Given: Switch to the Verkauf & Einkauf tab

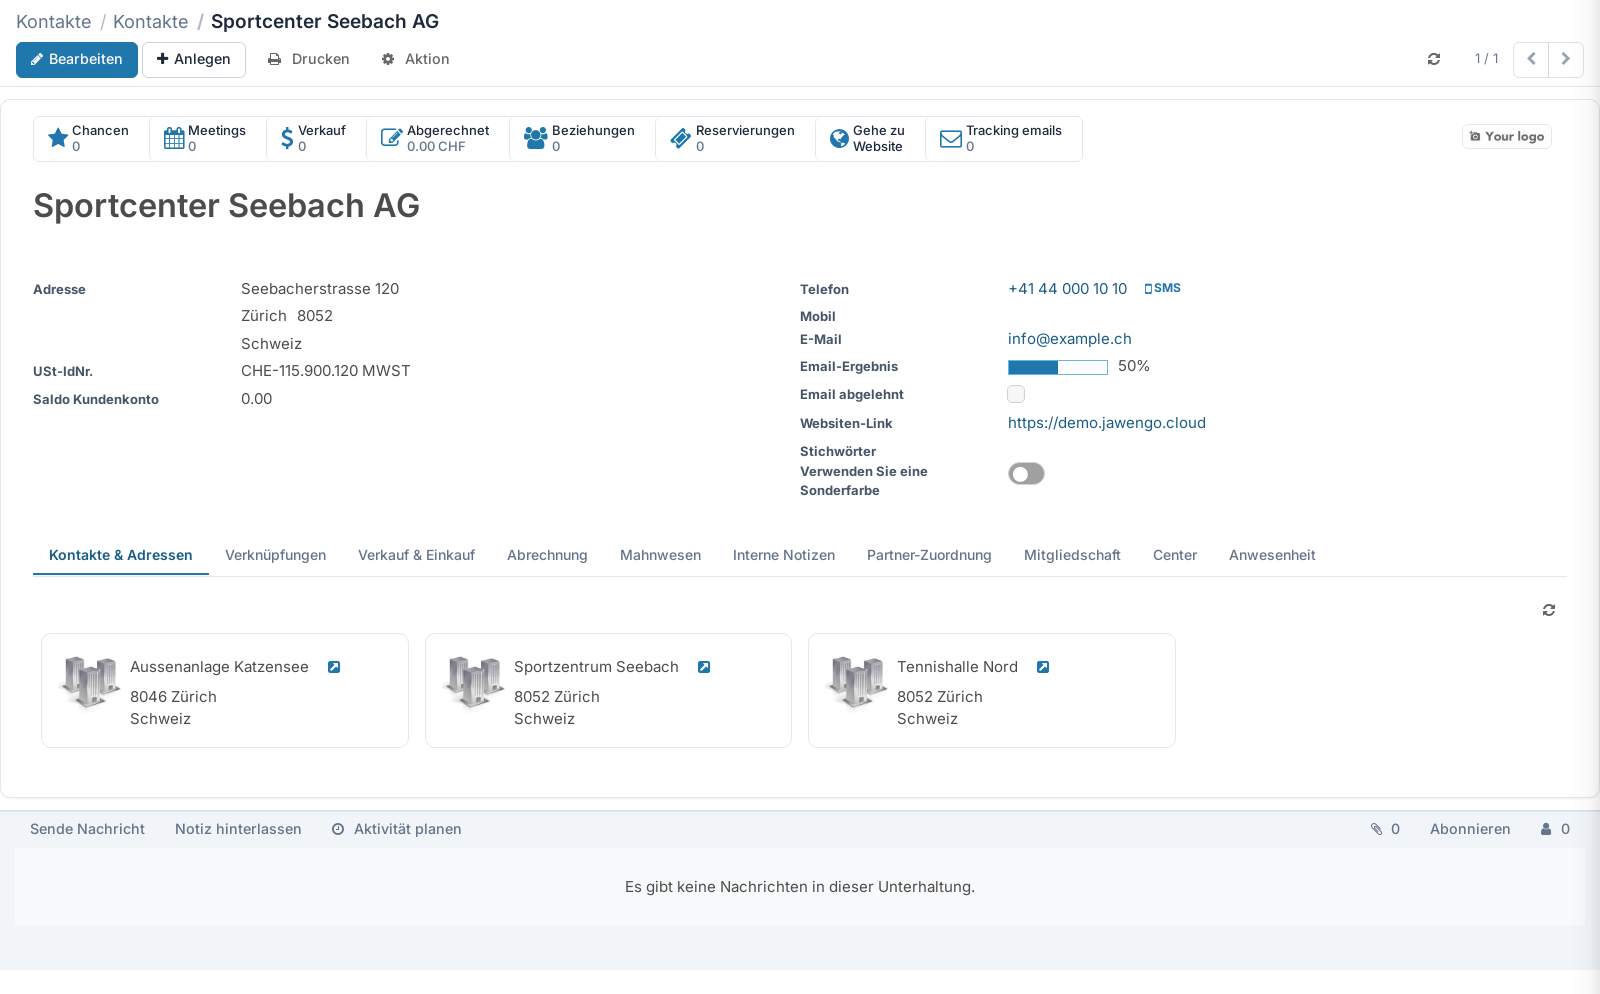Looking at the screenshot, I should click(416, 555).
